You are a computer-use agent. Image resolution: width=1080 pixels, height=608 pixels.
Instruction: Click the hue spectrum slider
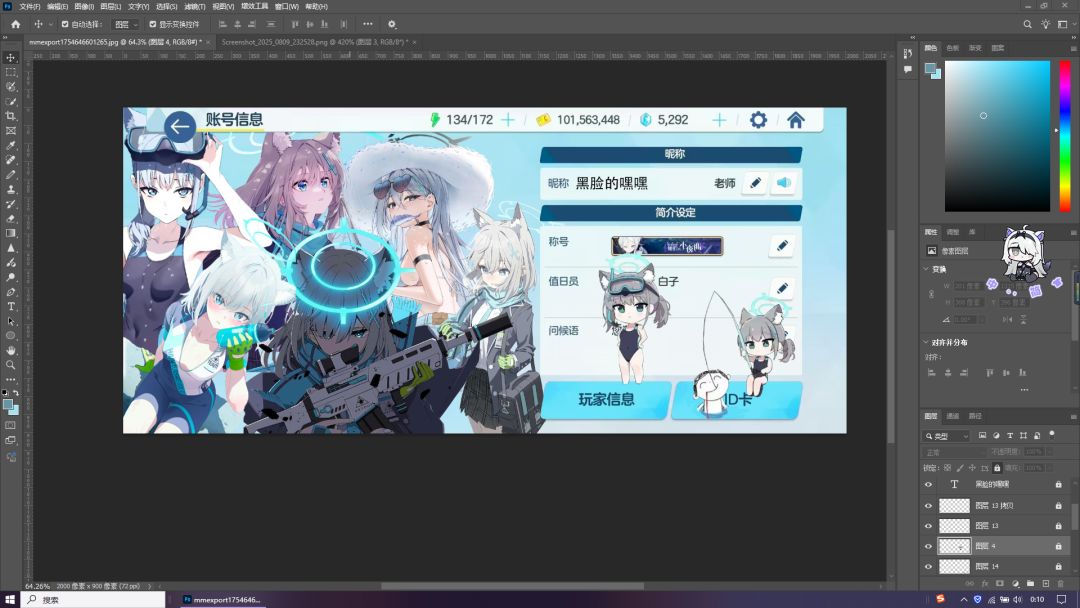click(1065, 136)
